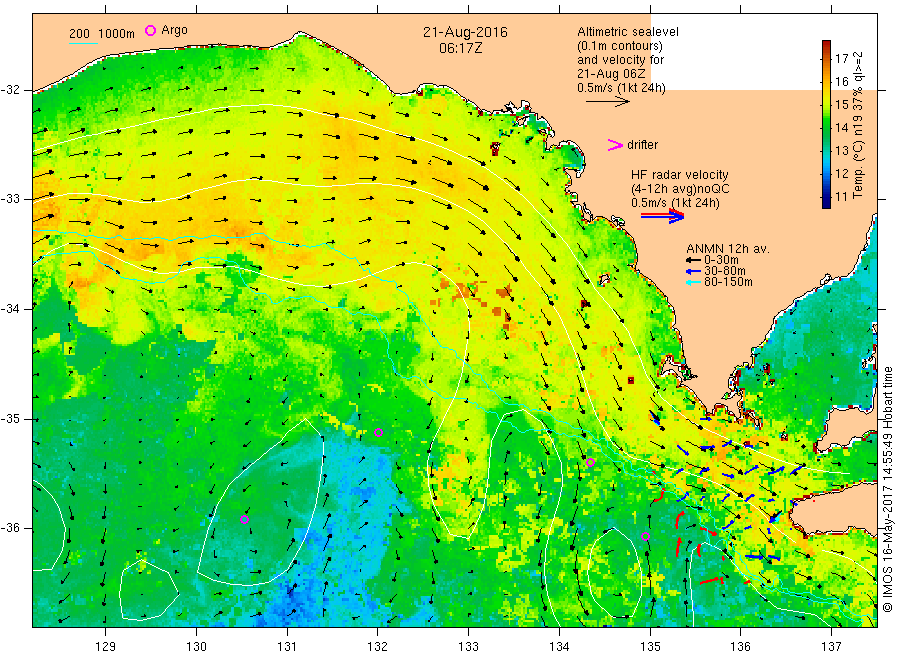The image size is (900, 660).
Task: Click the '(0.1m contours)' text
Action: tap(620, 46)
